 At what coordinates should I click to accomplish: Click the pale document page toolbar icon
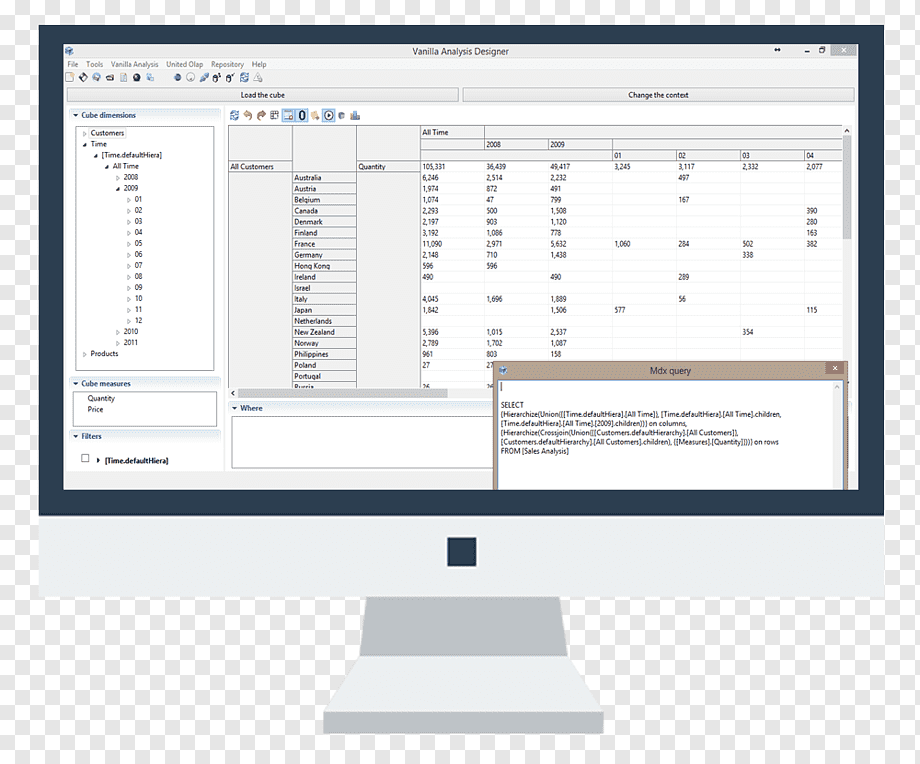coord(123,77)
